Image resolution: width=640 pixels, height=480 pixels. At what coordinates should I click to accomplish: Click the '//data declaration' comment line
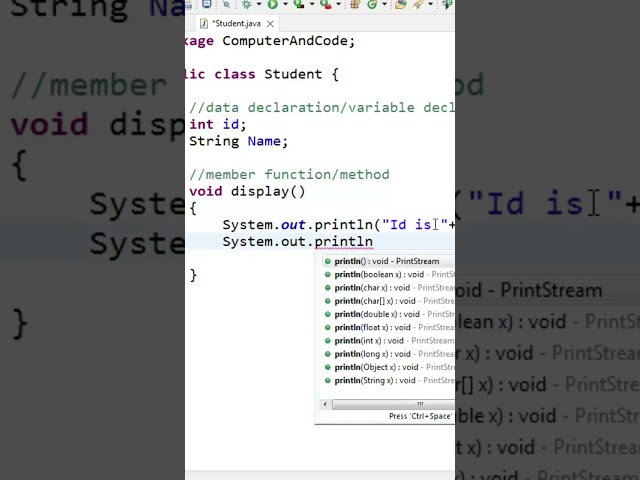pyautogui.click(x=322, y=108)
